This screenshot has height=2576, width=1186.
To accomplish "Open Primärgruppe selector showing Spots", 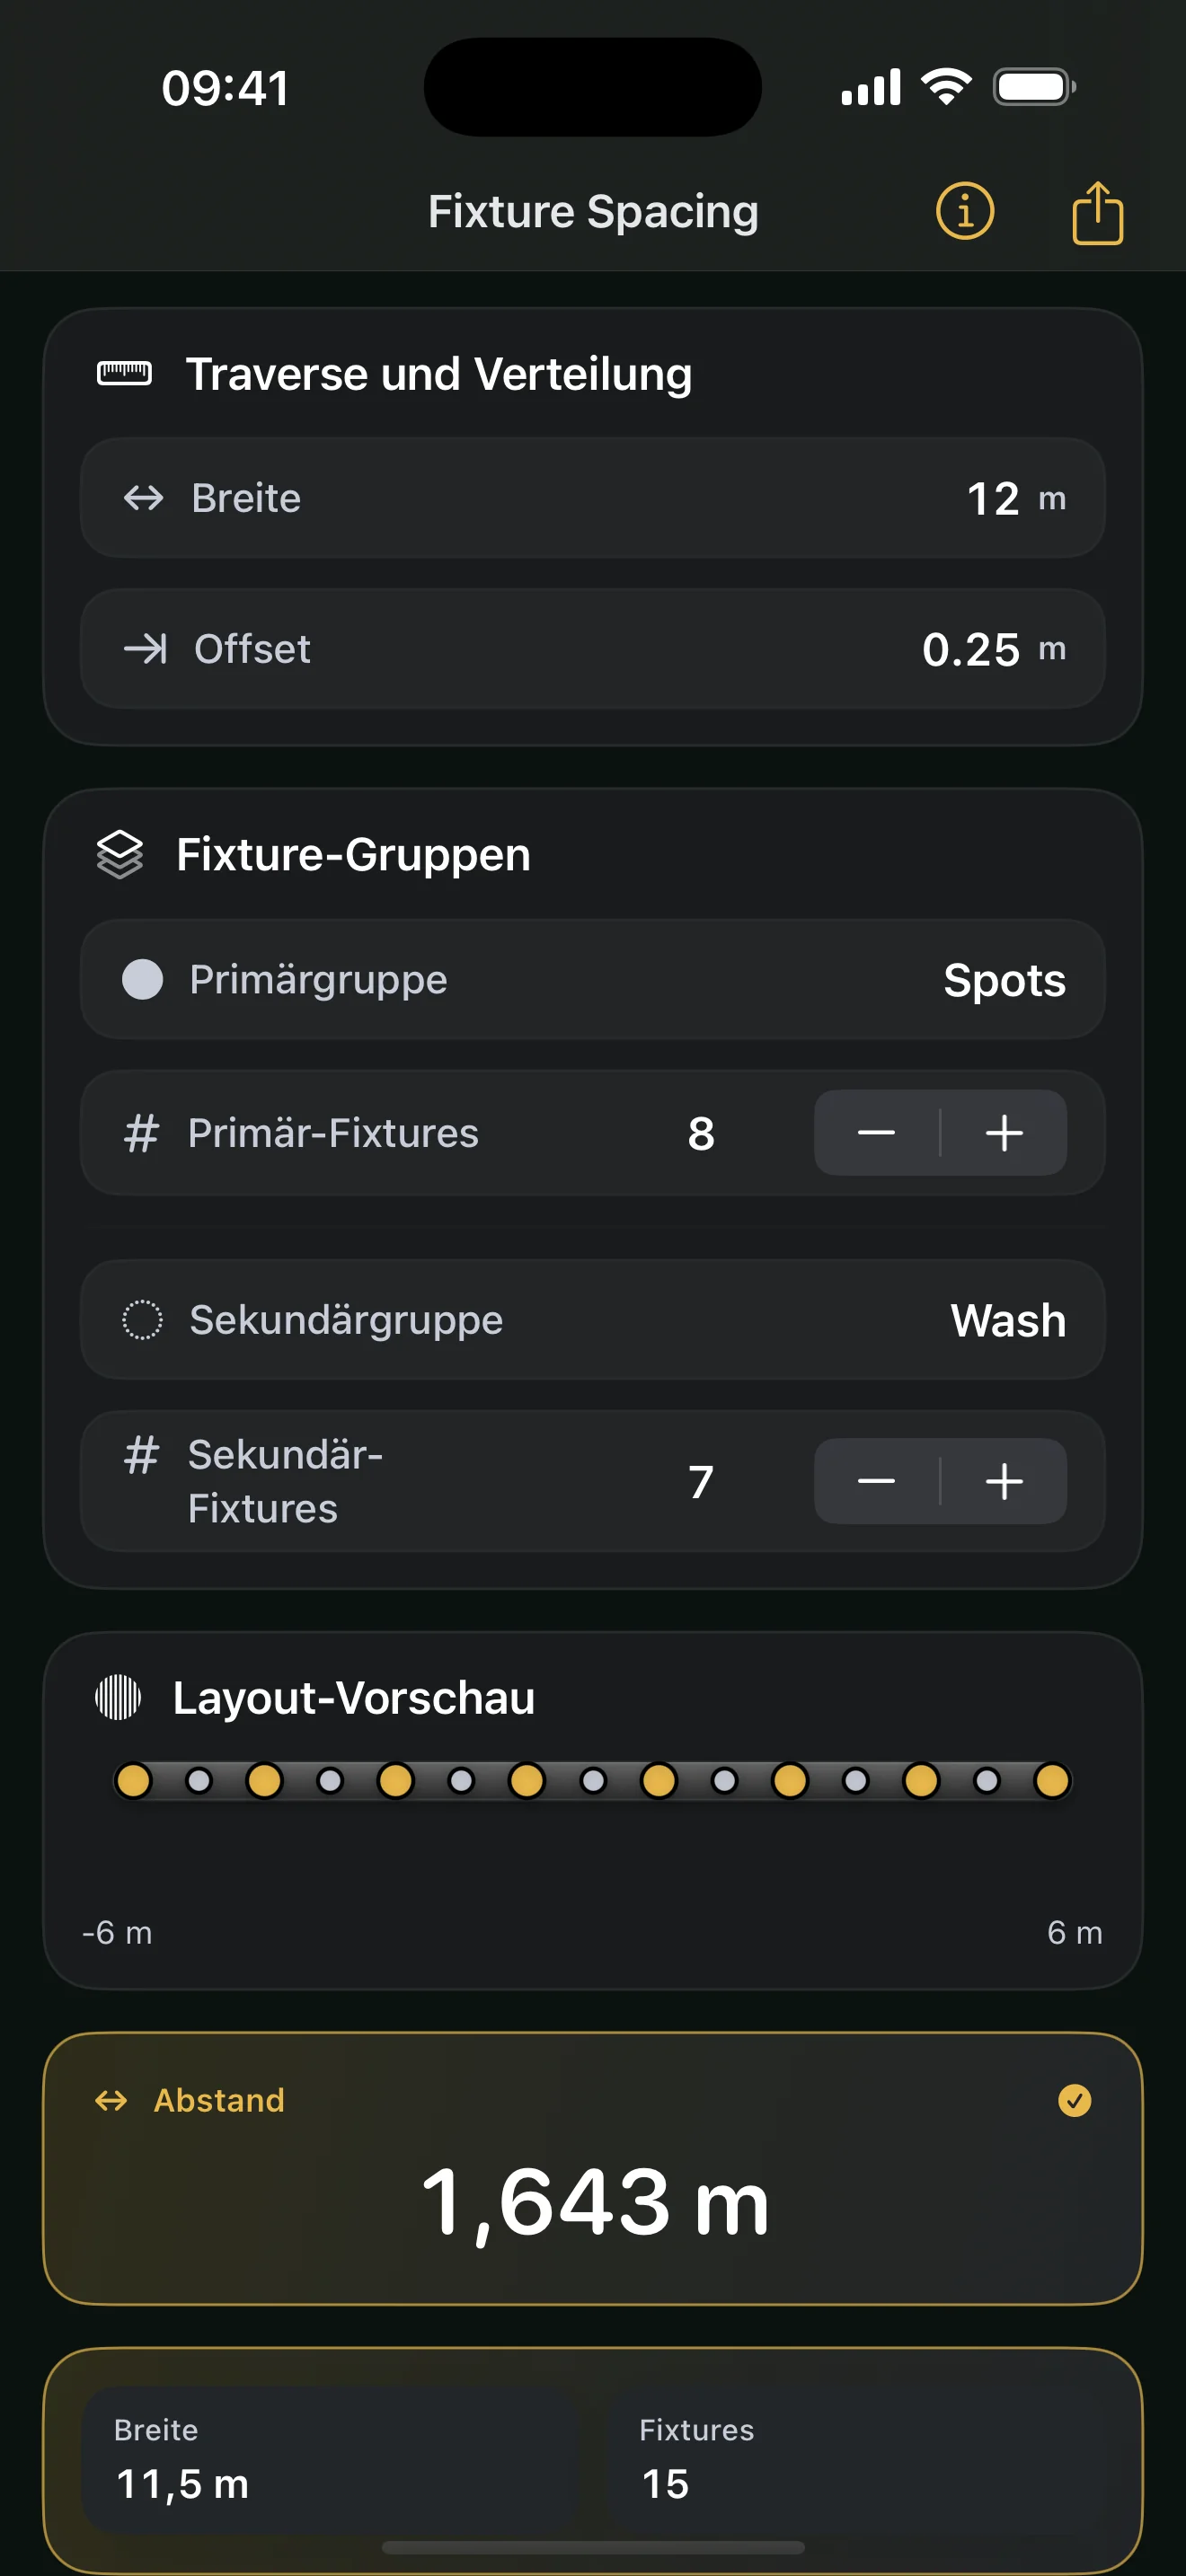I will [593, 980].
